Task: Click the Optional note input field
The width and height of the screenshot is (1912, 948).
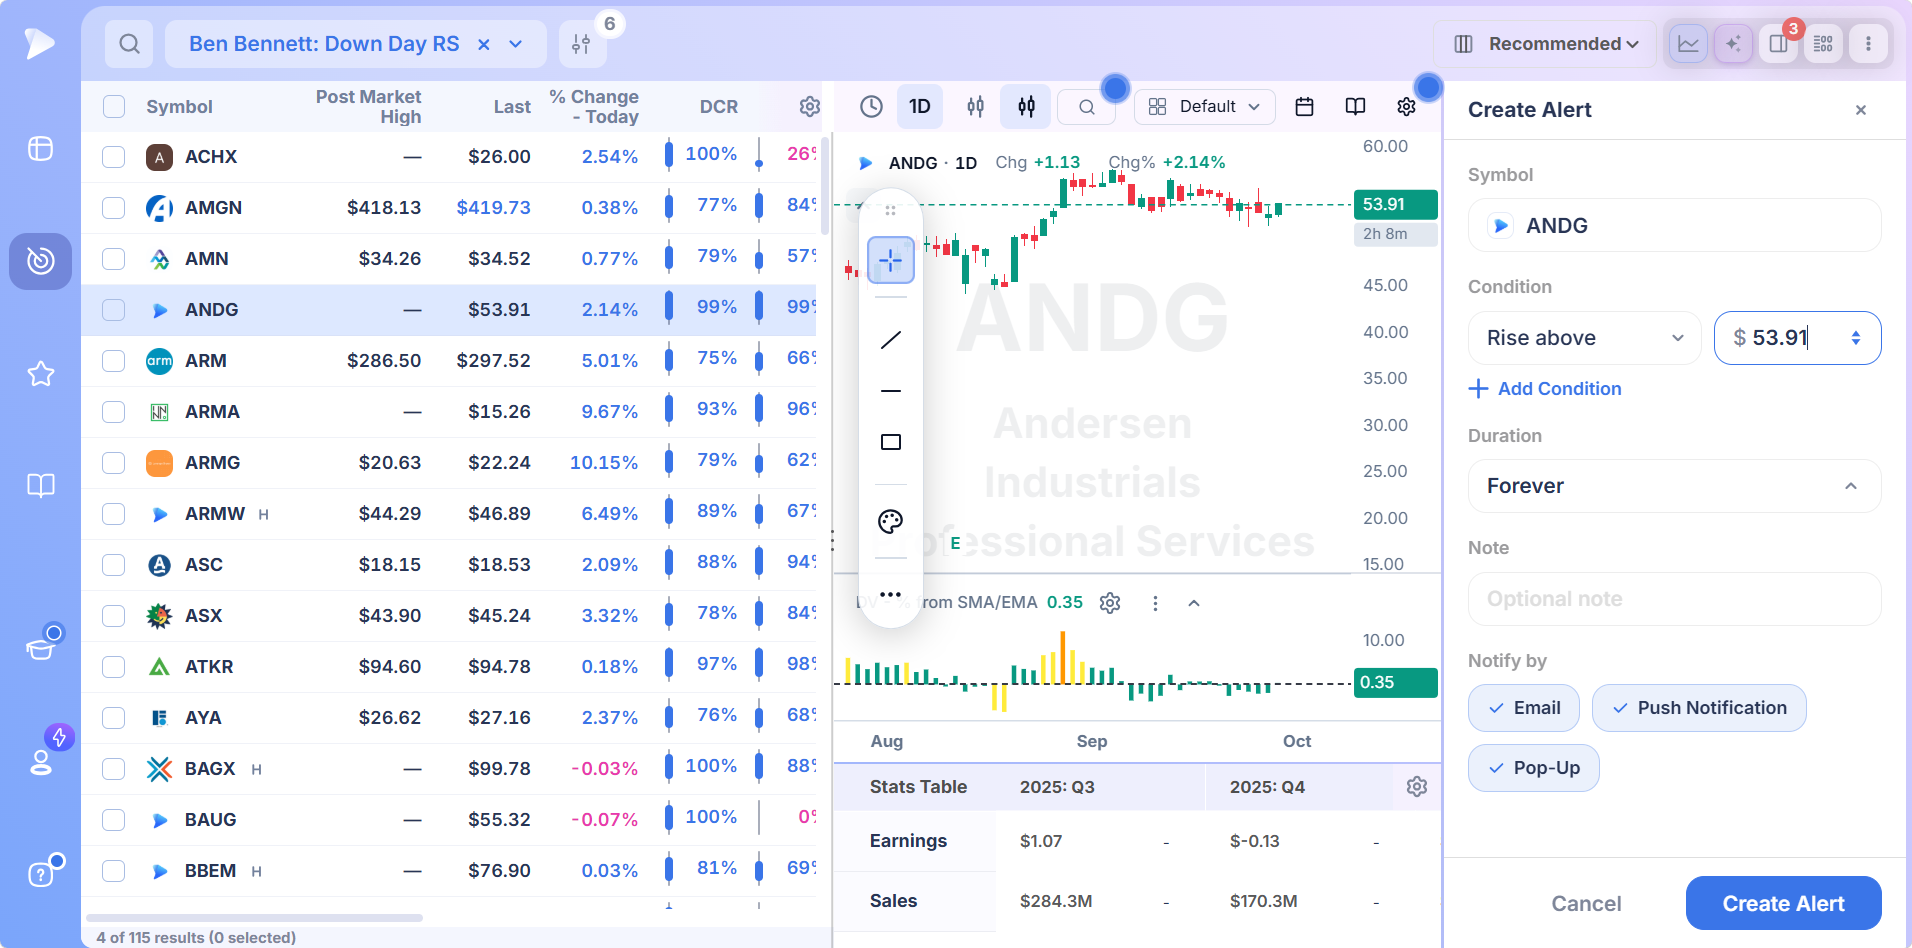Action: point(1674,599)
